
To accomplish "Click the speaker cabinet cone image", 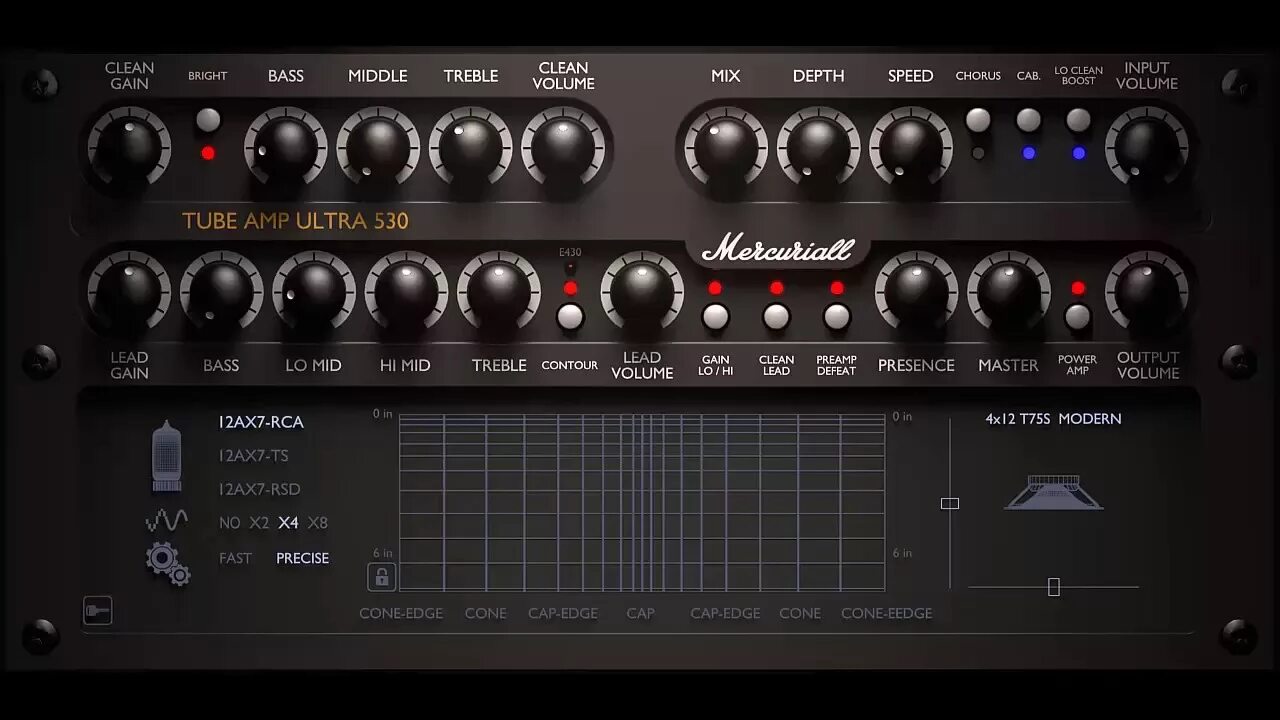I will 1053,493.
